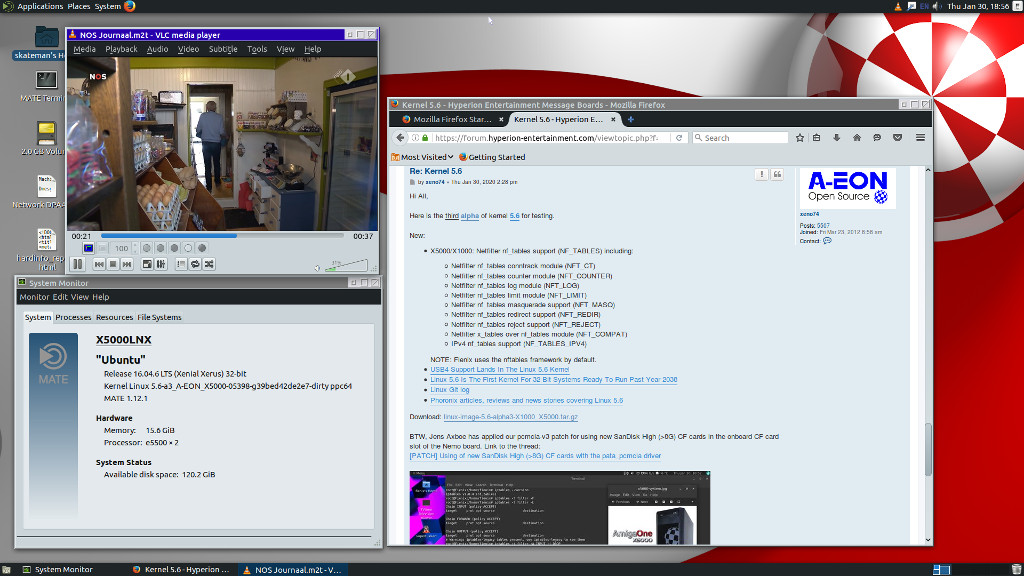This screenshot has width=1024, height=576.
Task: Open Getting Started bookmark
Action: coord(492,157)
